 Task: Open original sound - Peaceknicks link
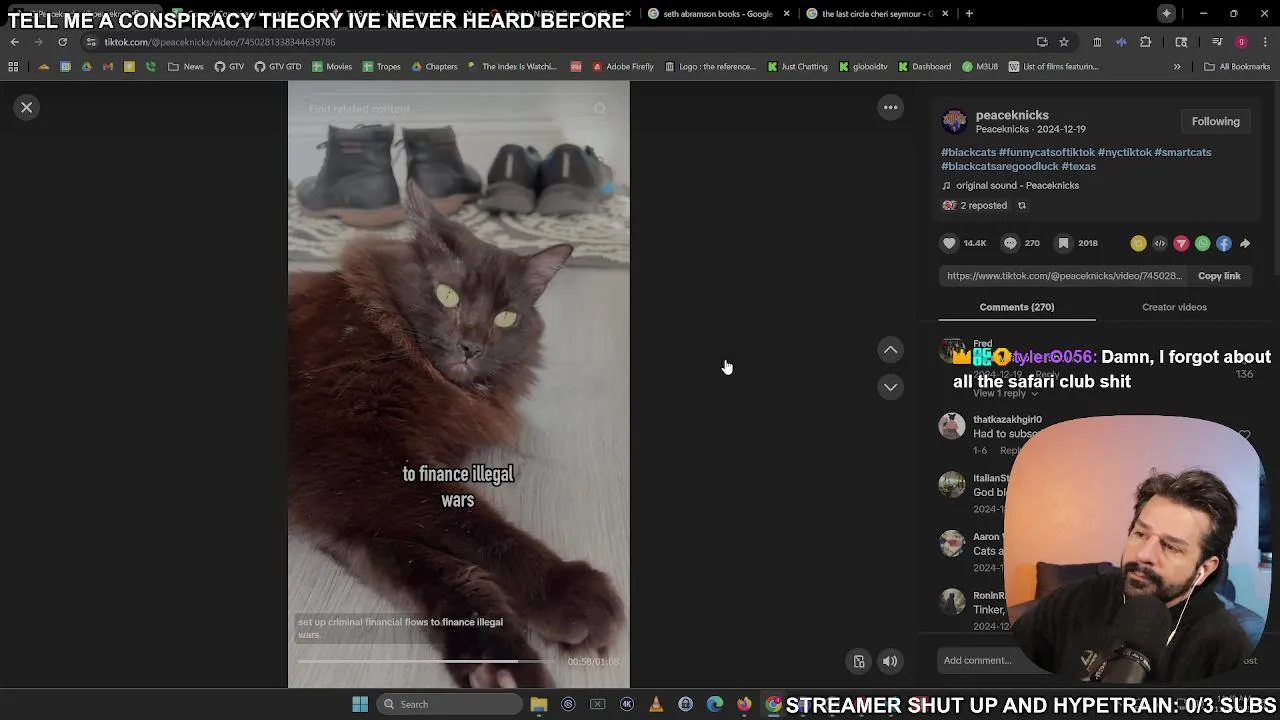click(1017, 185)
